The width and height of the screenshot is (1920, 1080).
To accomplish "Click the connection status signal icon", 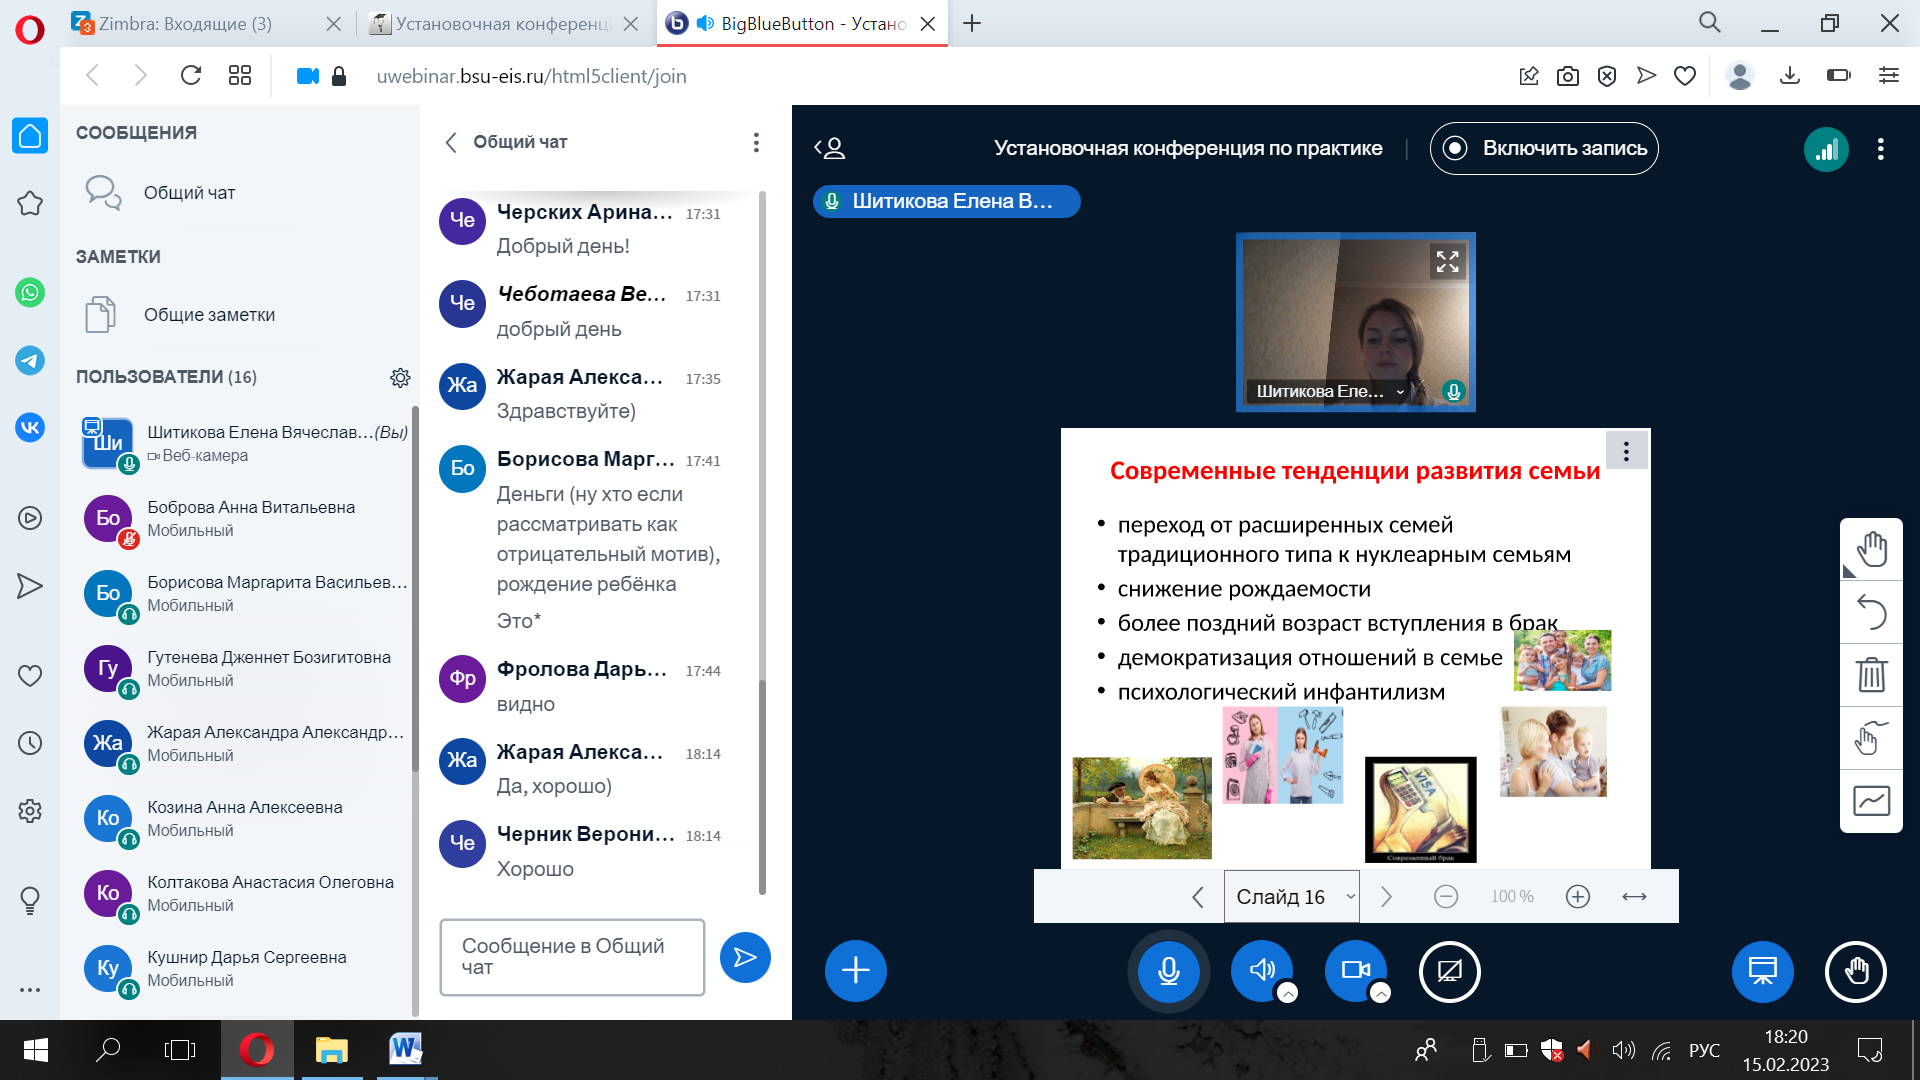I will pyautogui.click(x=1826, y=149).
